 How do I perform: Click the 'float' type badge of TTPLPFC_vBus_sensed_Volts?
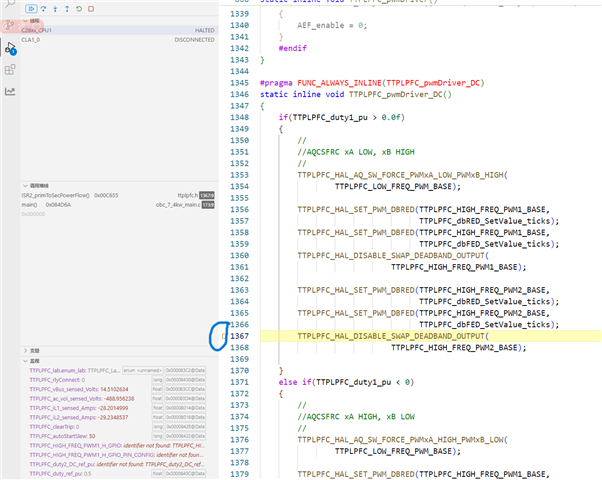(157, 389)
